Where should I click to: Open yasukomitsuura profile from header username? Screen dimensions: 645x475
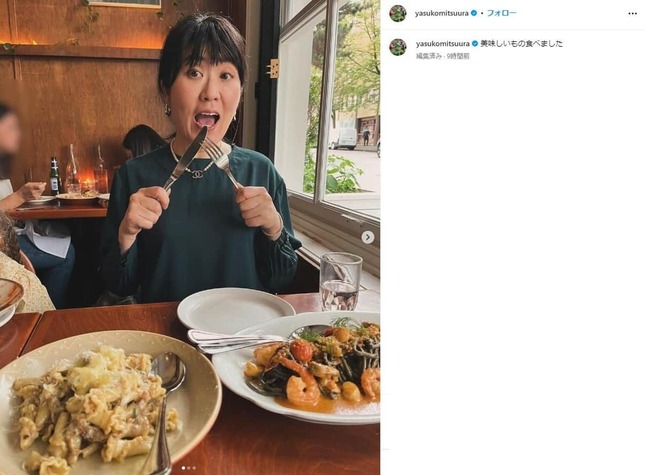tap(441, 13)
